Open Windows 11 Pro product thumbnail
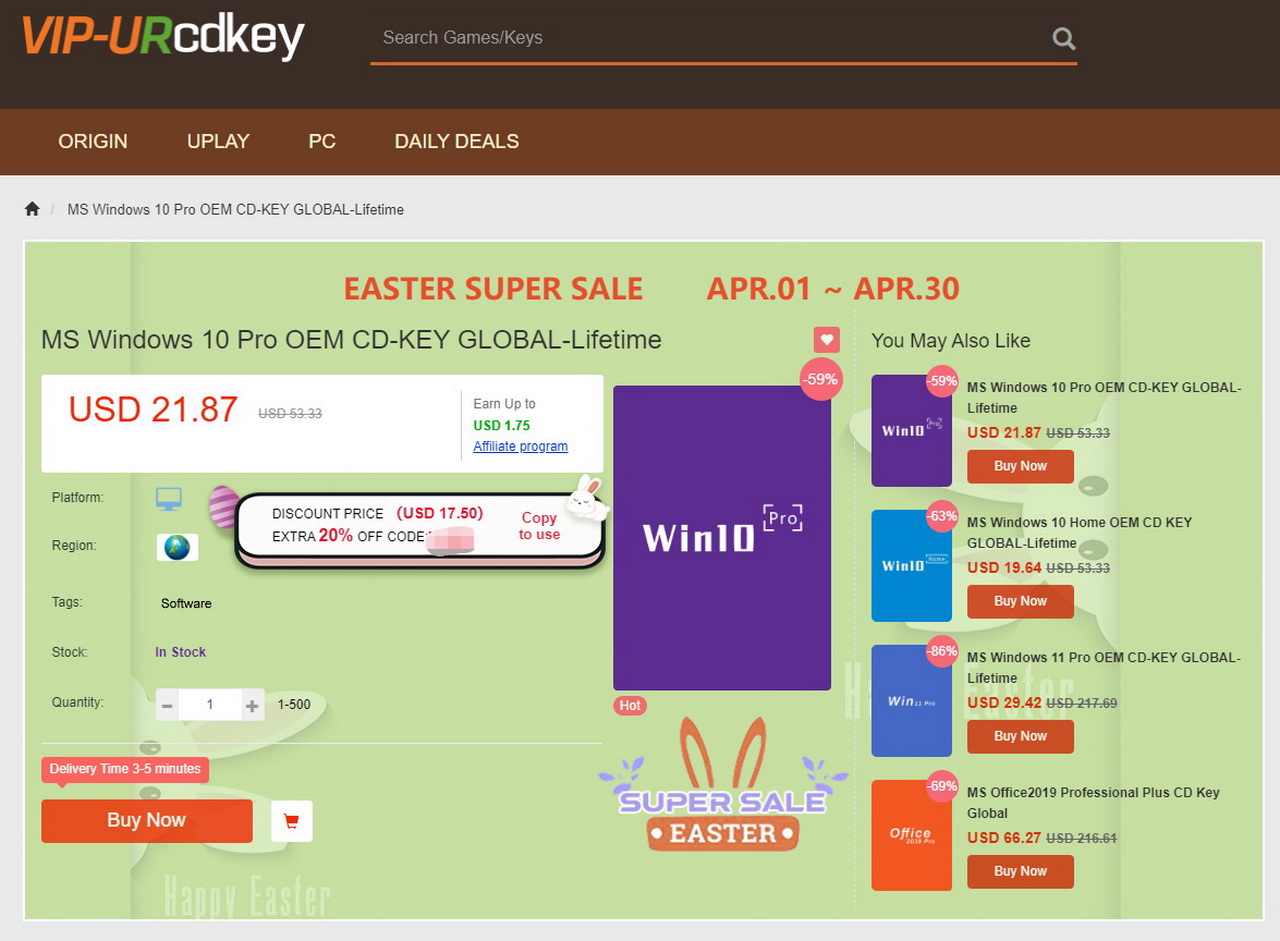The image size is (1280, 941). [x=911, y=701]
